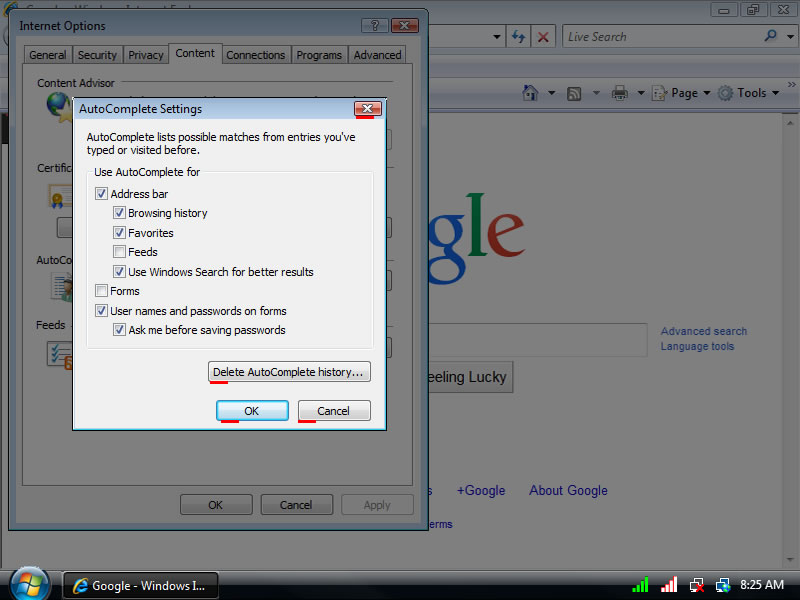Viewport: 800px width, 600px height.
Task: Click the red Stop loading icon
Action: coord(543,37)
